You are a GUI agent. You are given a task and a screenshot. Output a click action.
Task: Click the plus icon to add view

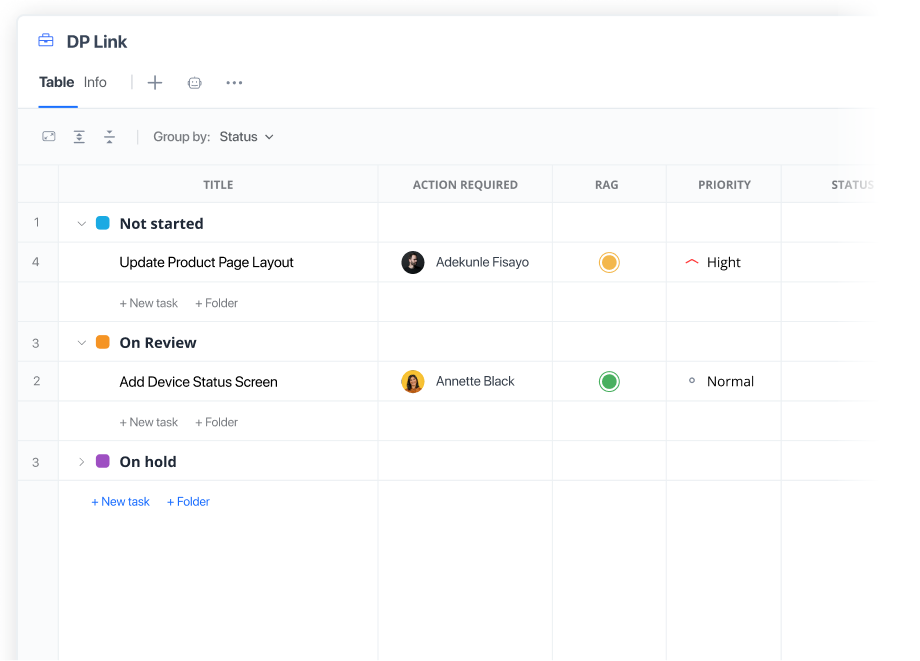155,83
